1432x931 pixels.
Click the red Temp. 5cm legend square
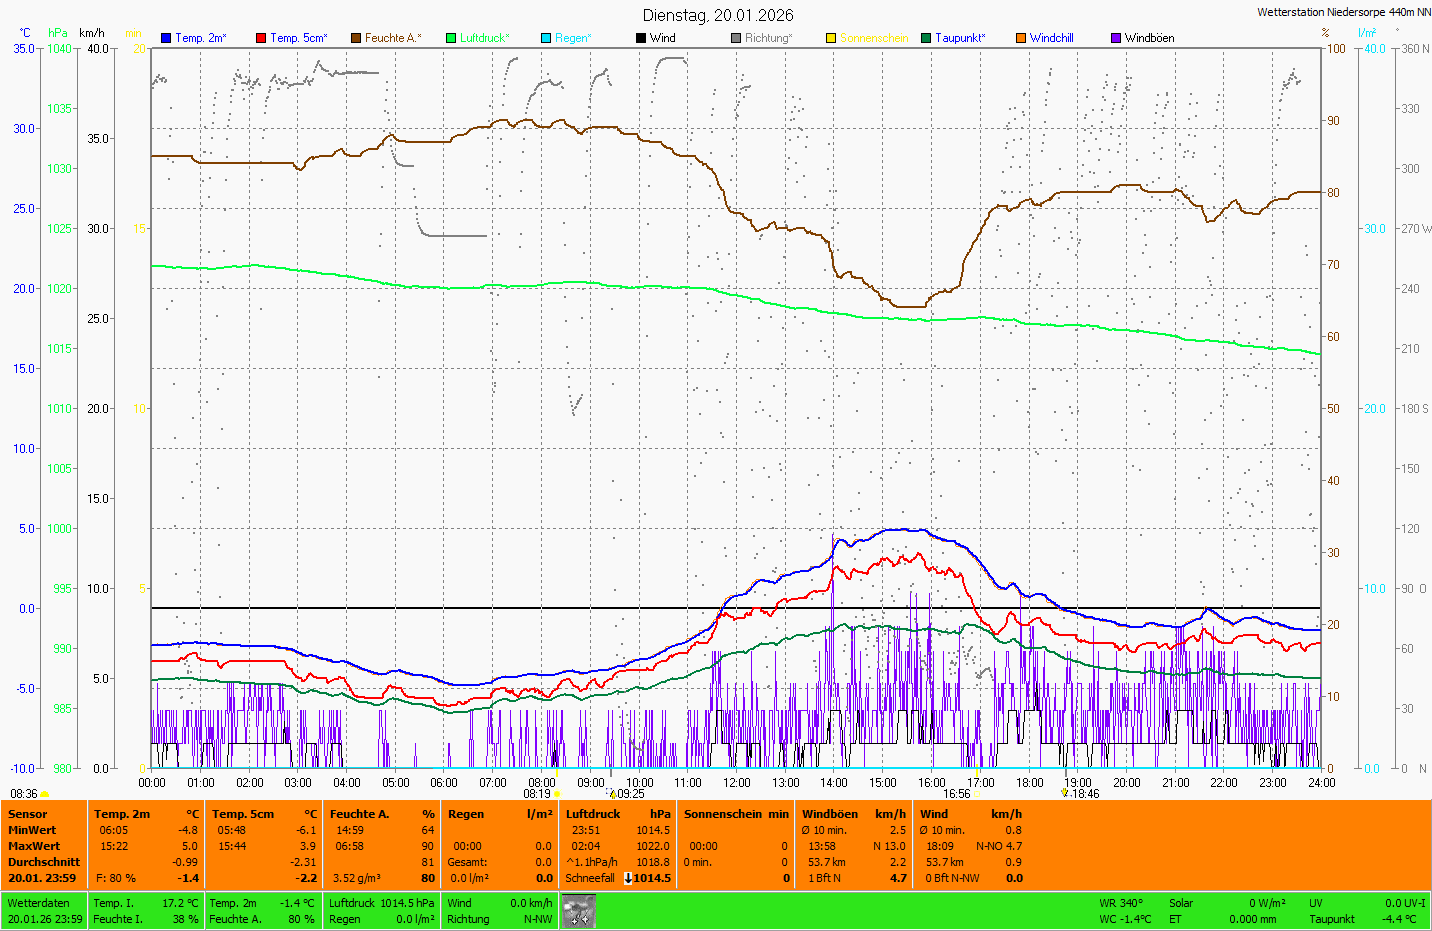click(x=261, y=38)
